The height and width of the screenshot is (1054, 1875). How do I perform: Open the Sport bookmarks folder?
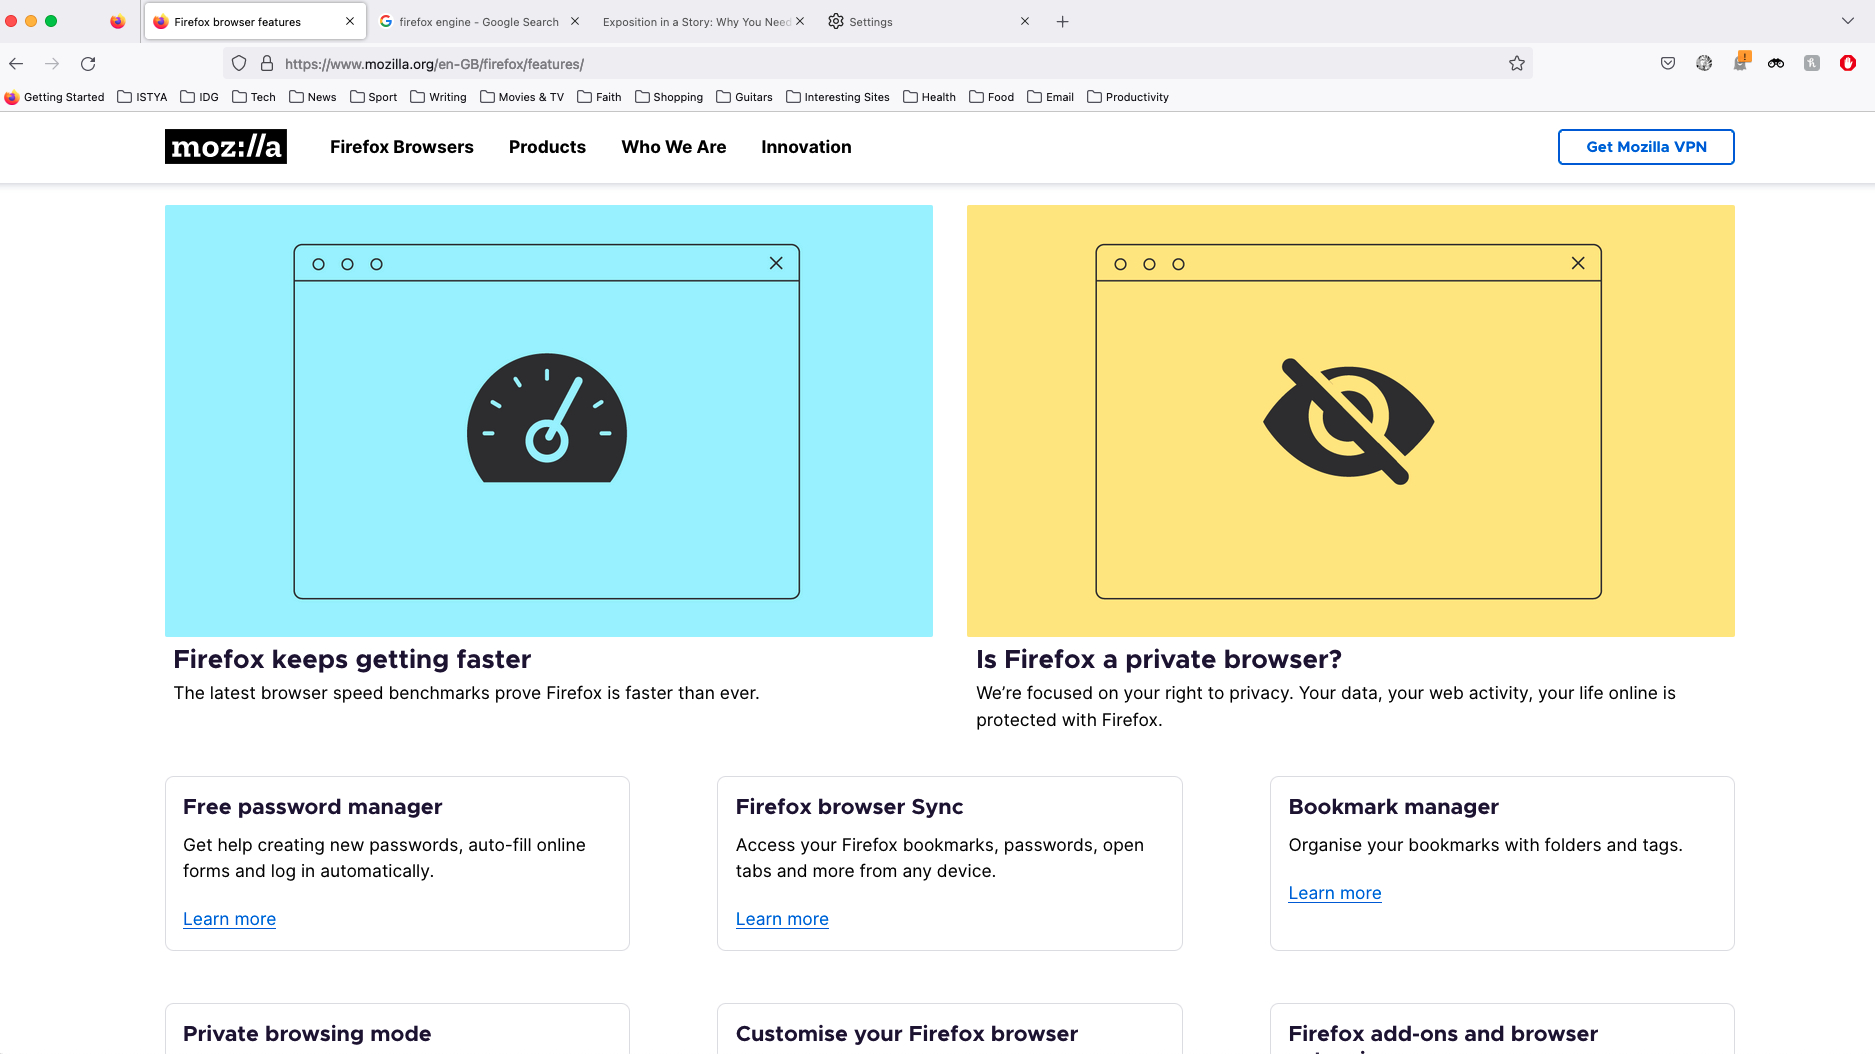tap(373, 97)
